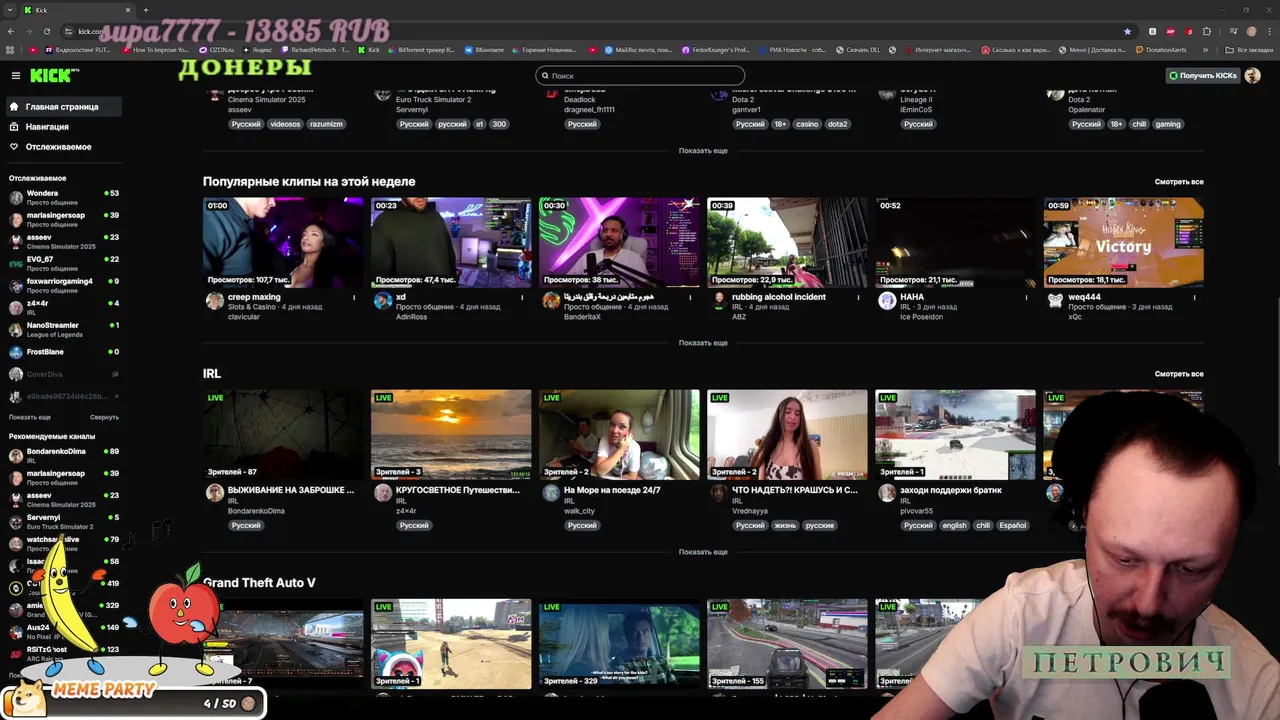
Task: Expand the tab search dropdown
Action: (x=10, y=10)
